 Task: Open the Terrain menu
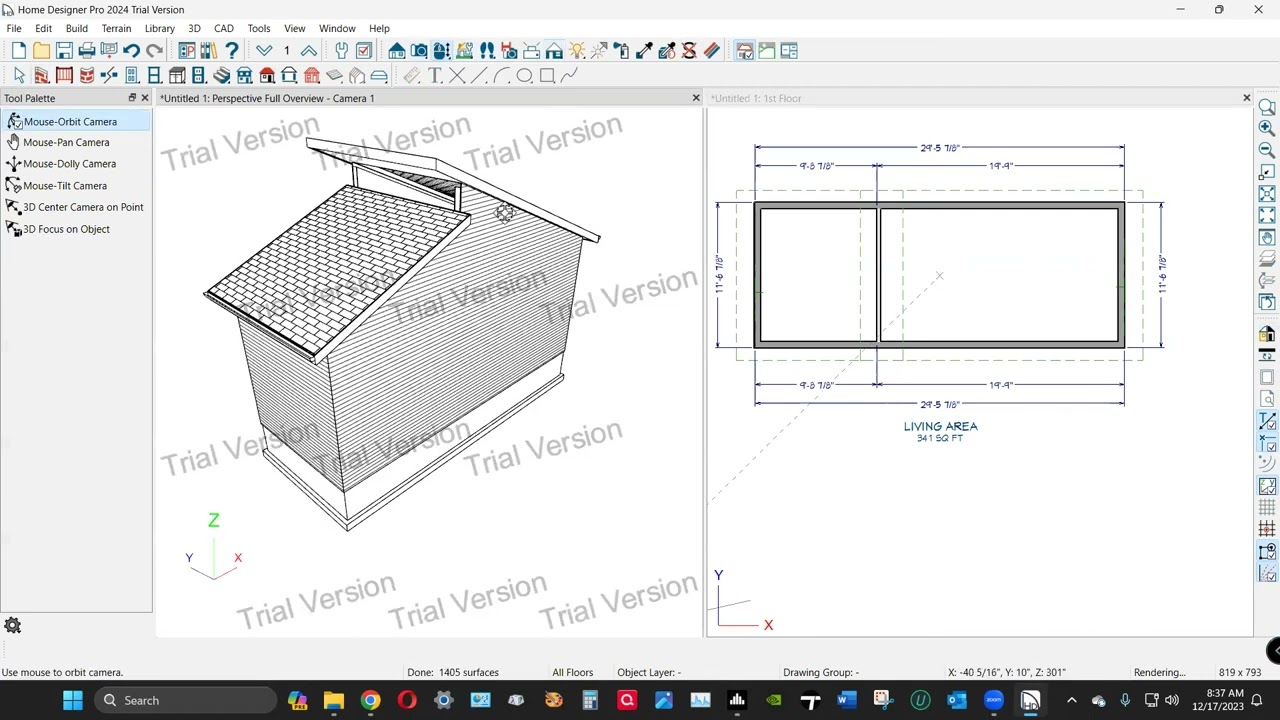pyautogui.click(x=116, y=28)
